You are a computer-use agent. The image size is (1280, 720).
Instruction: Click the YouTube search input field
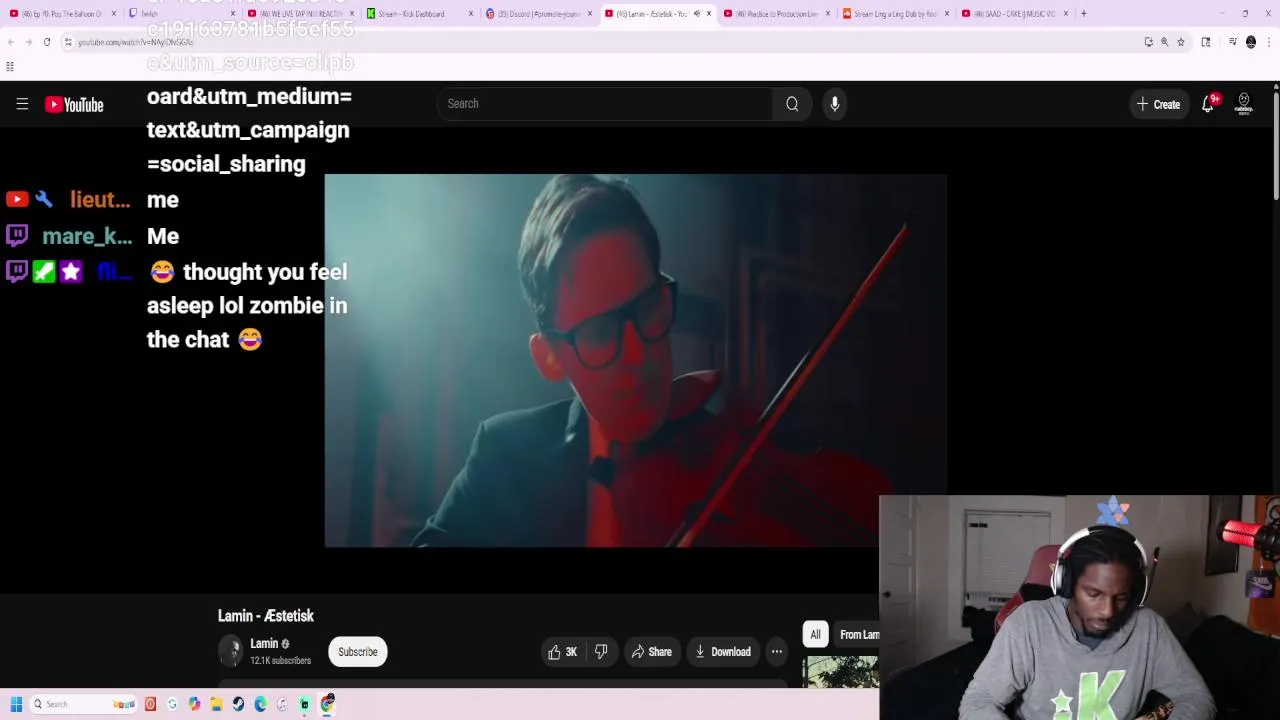(604, 104)
